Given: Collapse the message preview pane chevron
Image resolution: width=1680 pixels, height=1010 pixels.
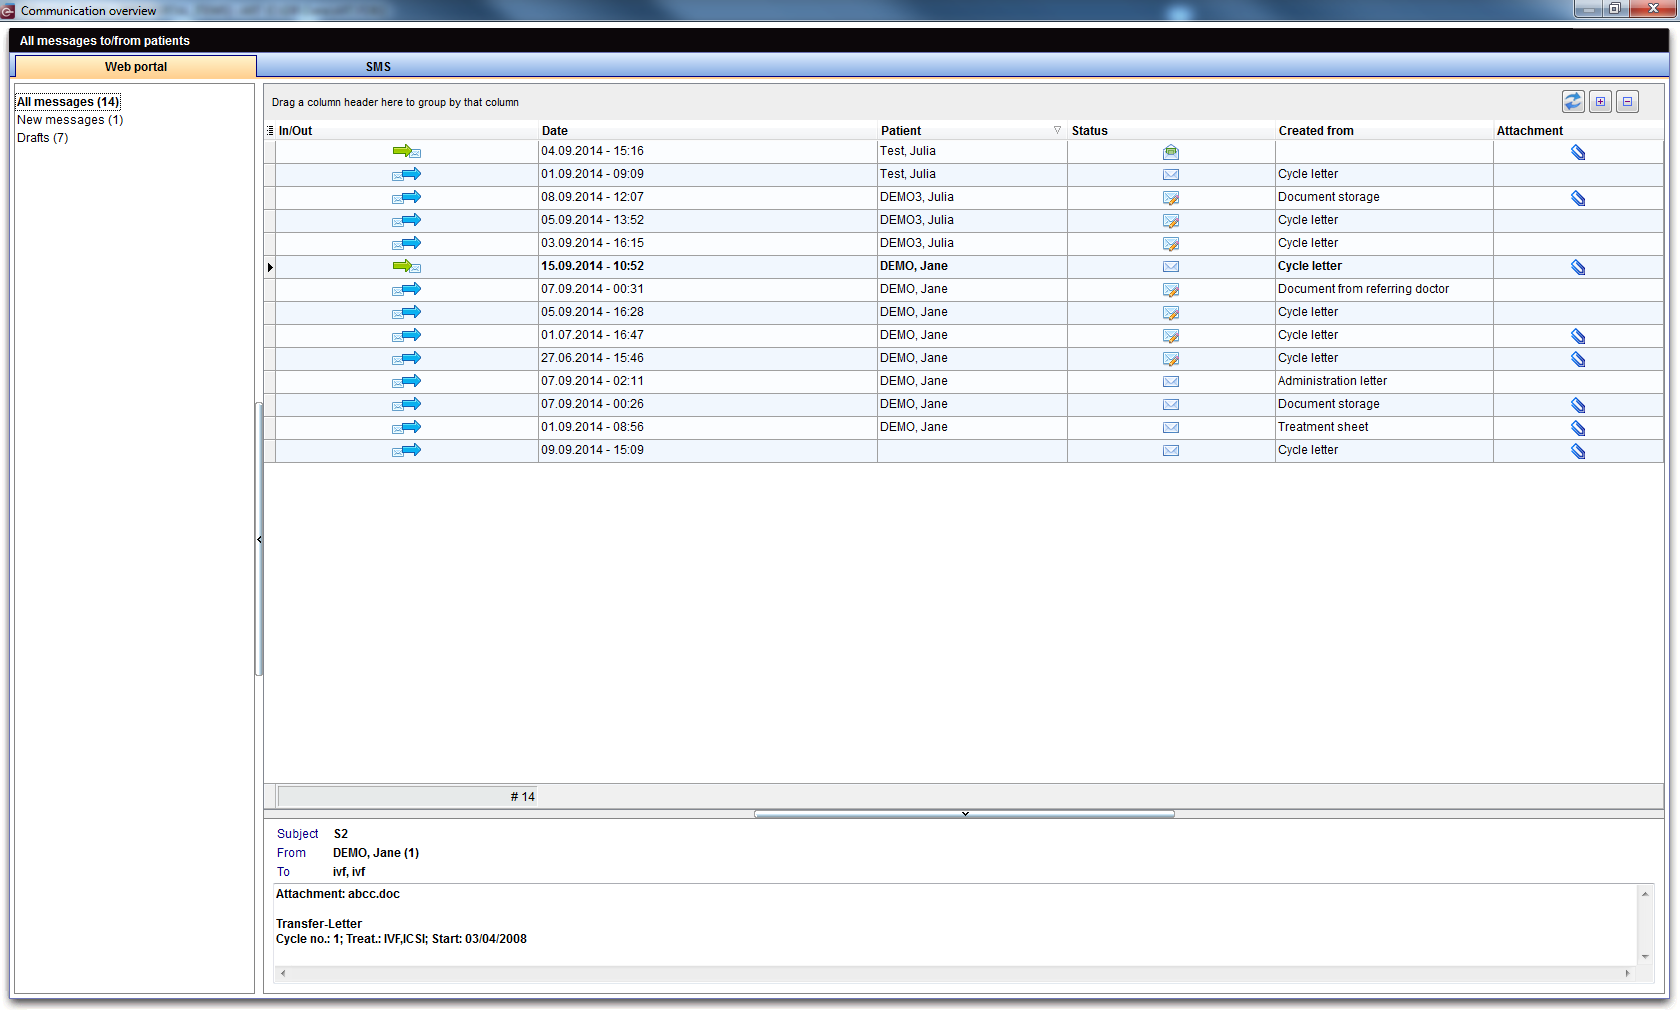Looking at the screenshot, I should [964, 814].
